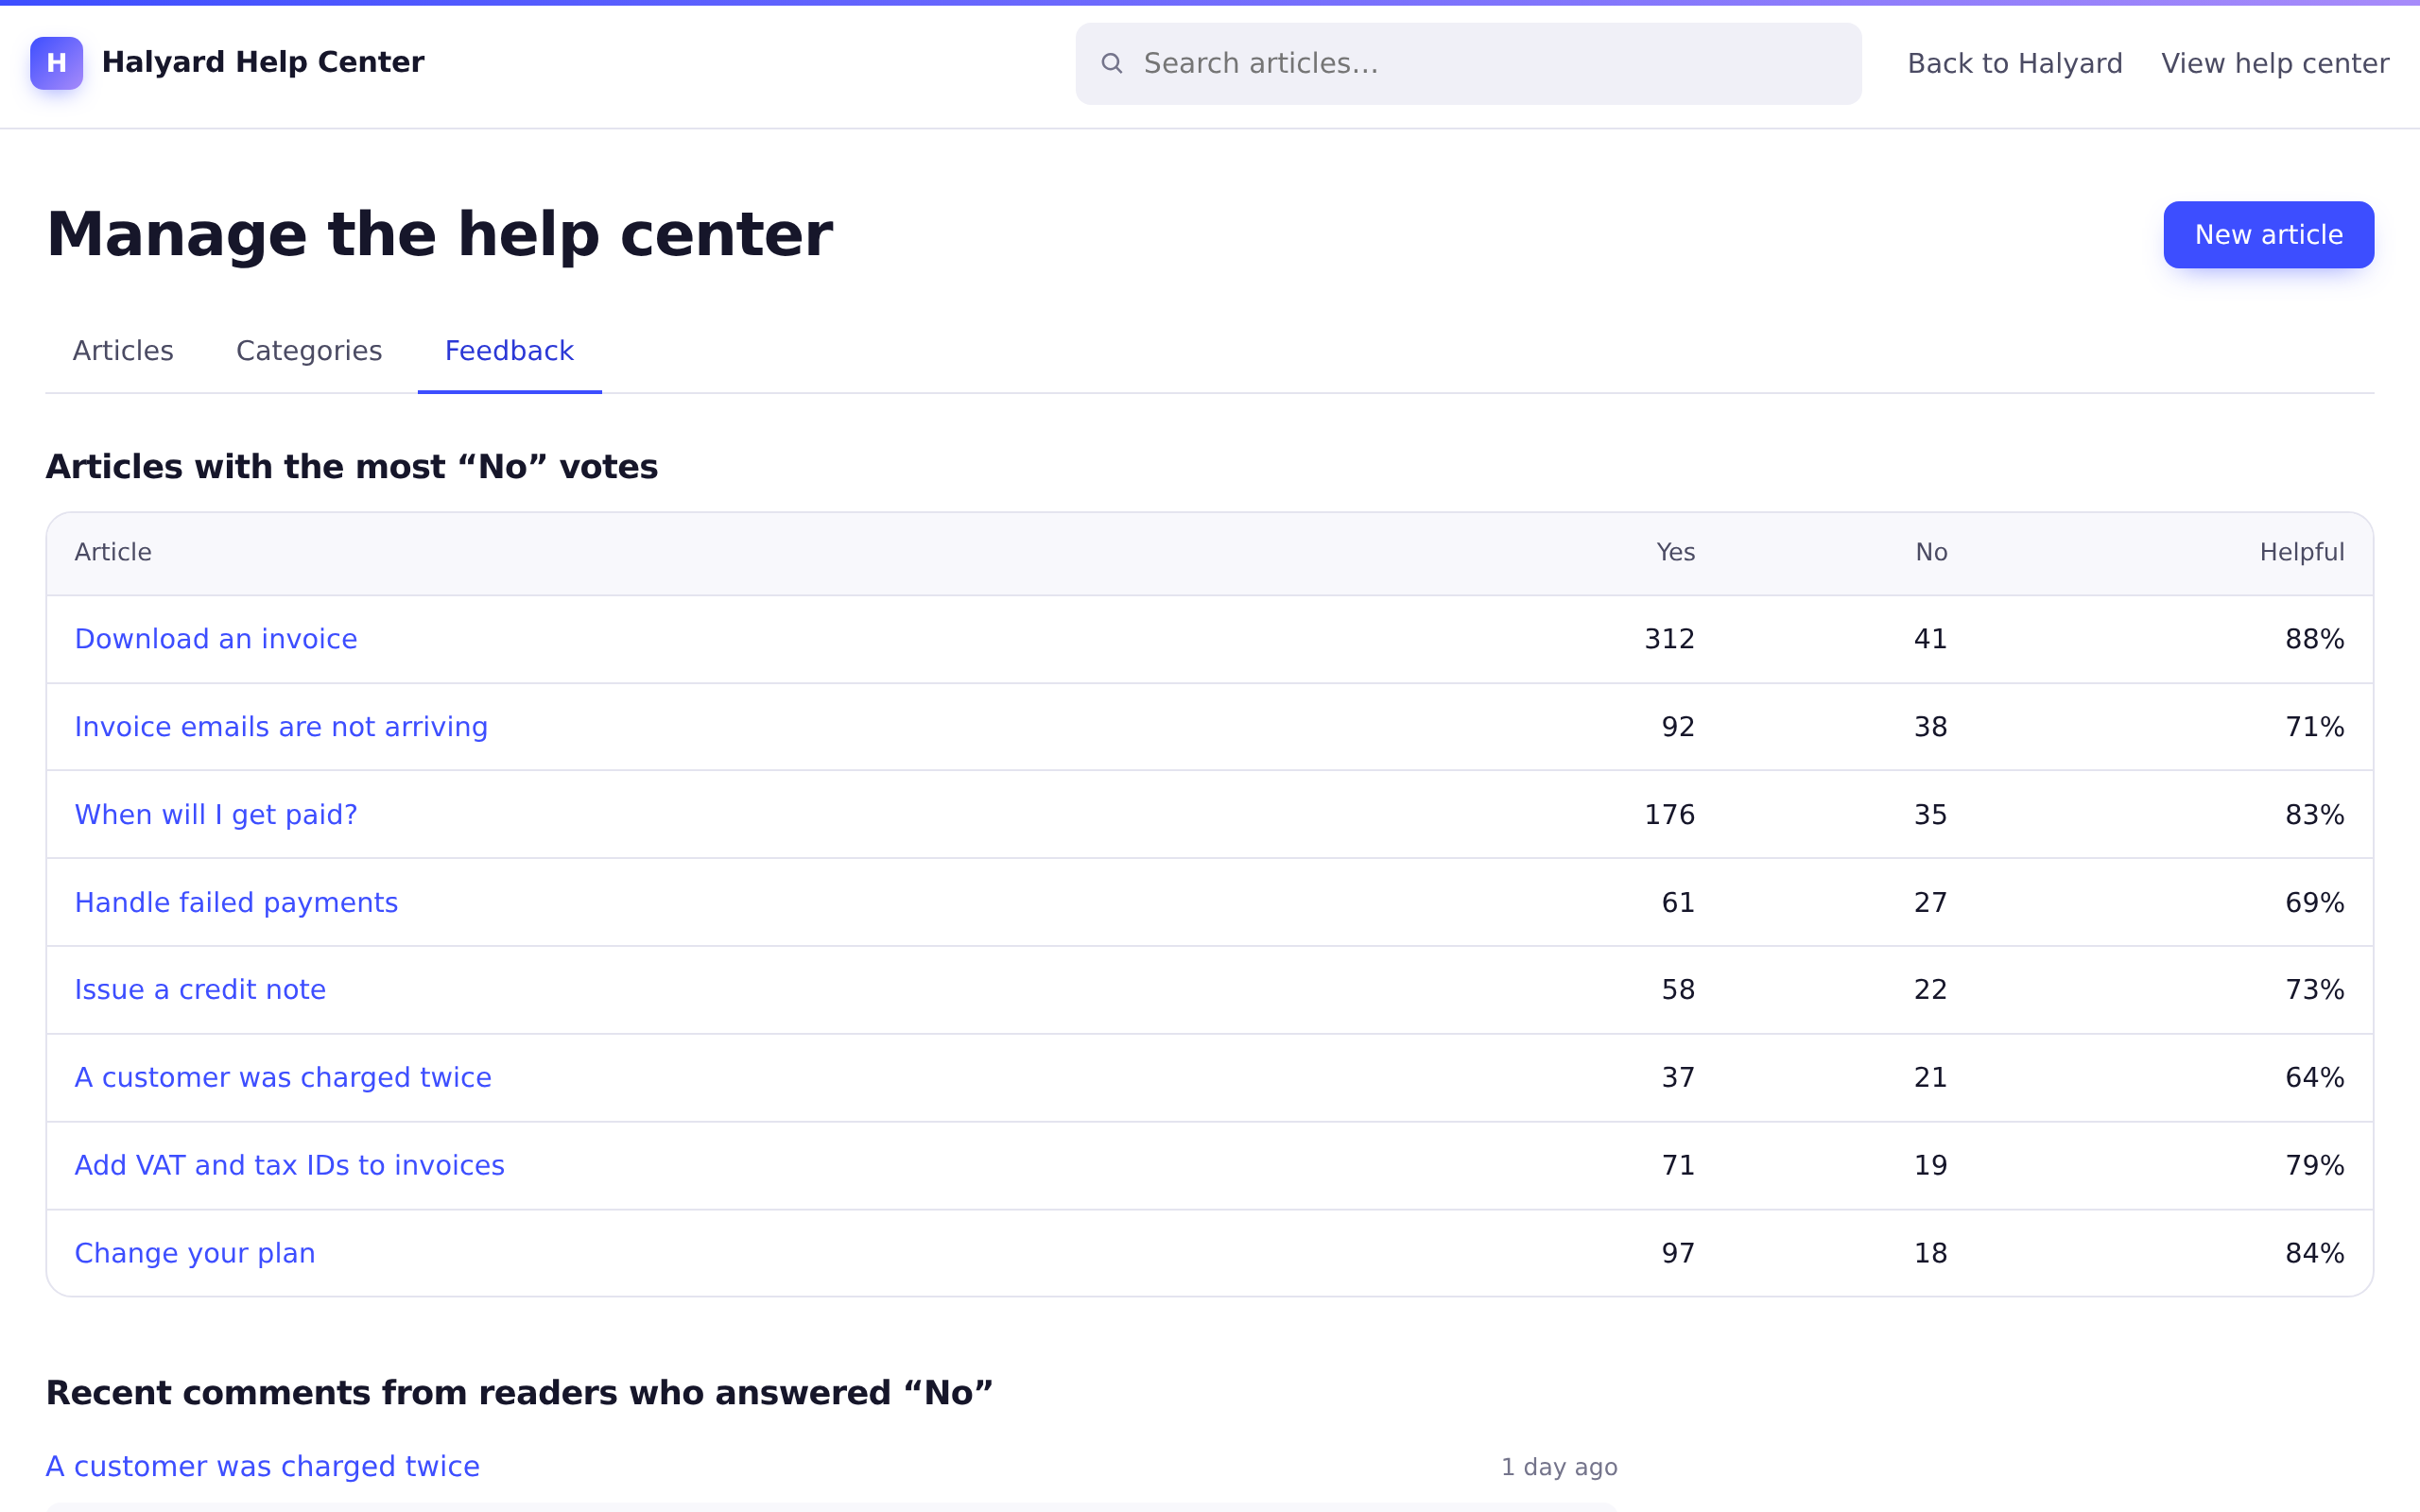The image size is (2420, 1512).
Task: Click the 64% helpful value
Action: click(2314, 1078)
